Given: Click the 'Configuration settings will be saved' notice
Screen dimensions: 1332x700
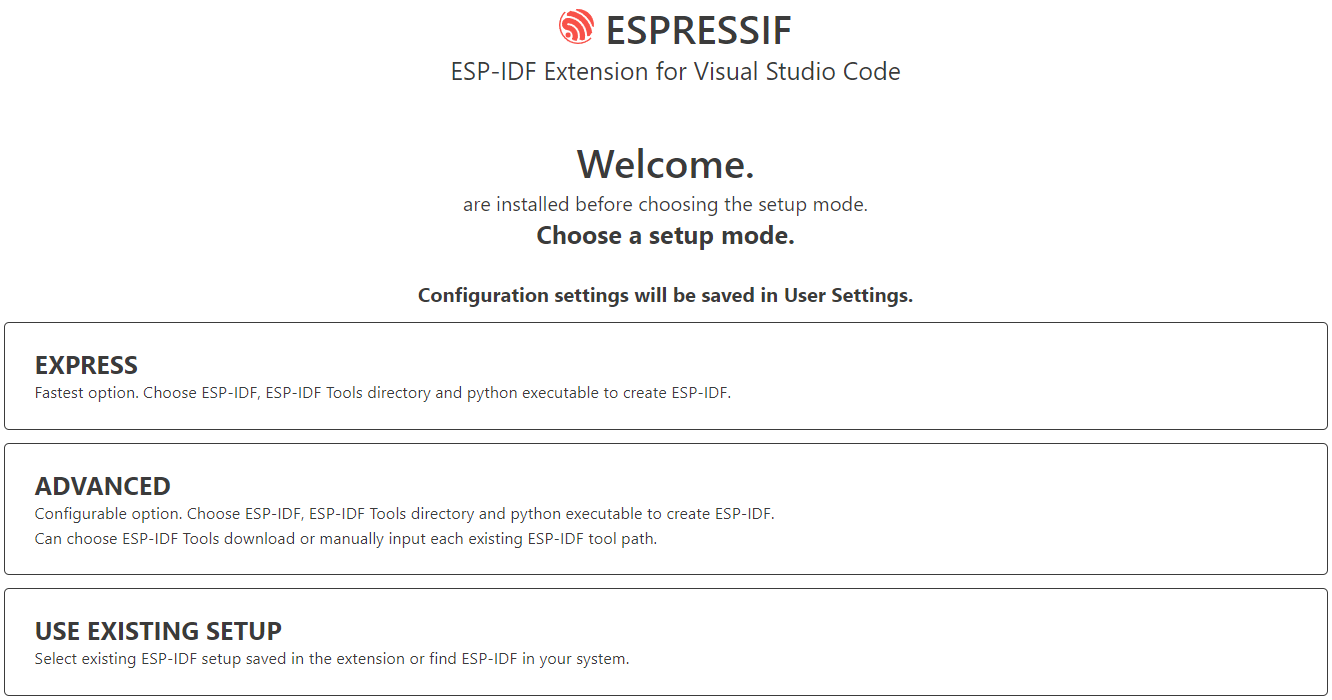Looking at the screenshot, I should (665, 296).
